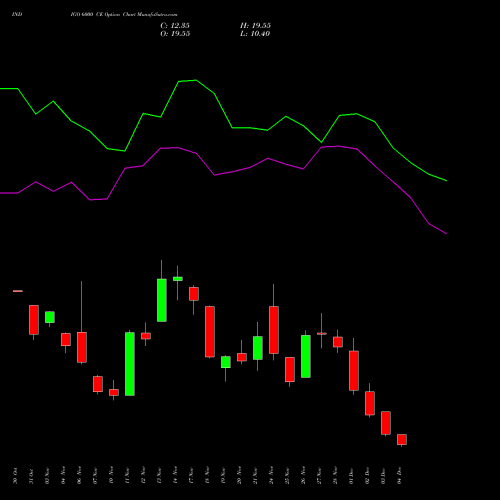Click the '30 Oct' date axis label
The image size is (500, 500).
point(15,476)
